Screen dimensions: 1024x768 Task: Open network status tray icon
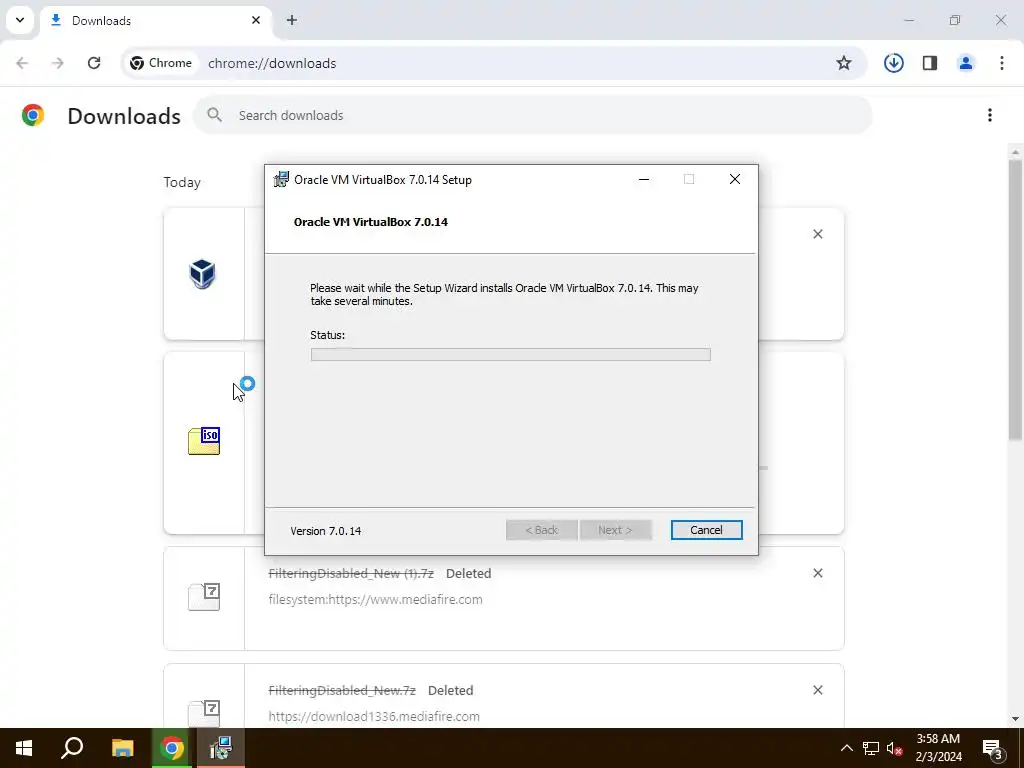tap(871, 748)
